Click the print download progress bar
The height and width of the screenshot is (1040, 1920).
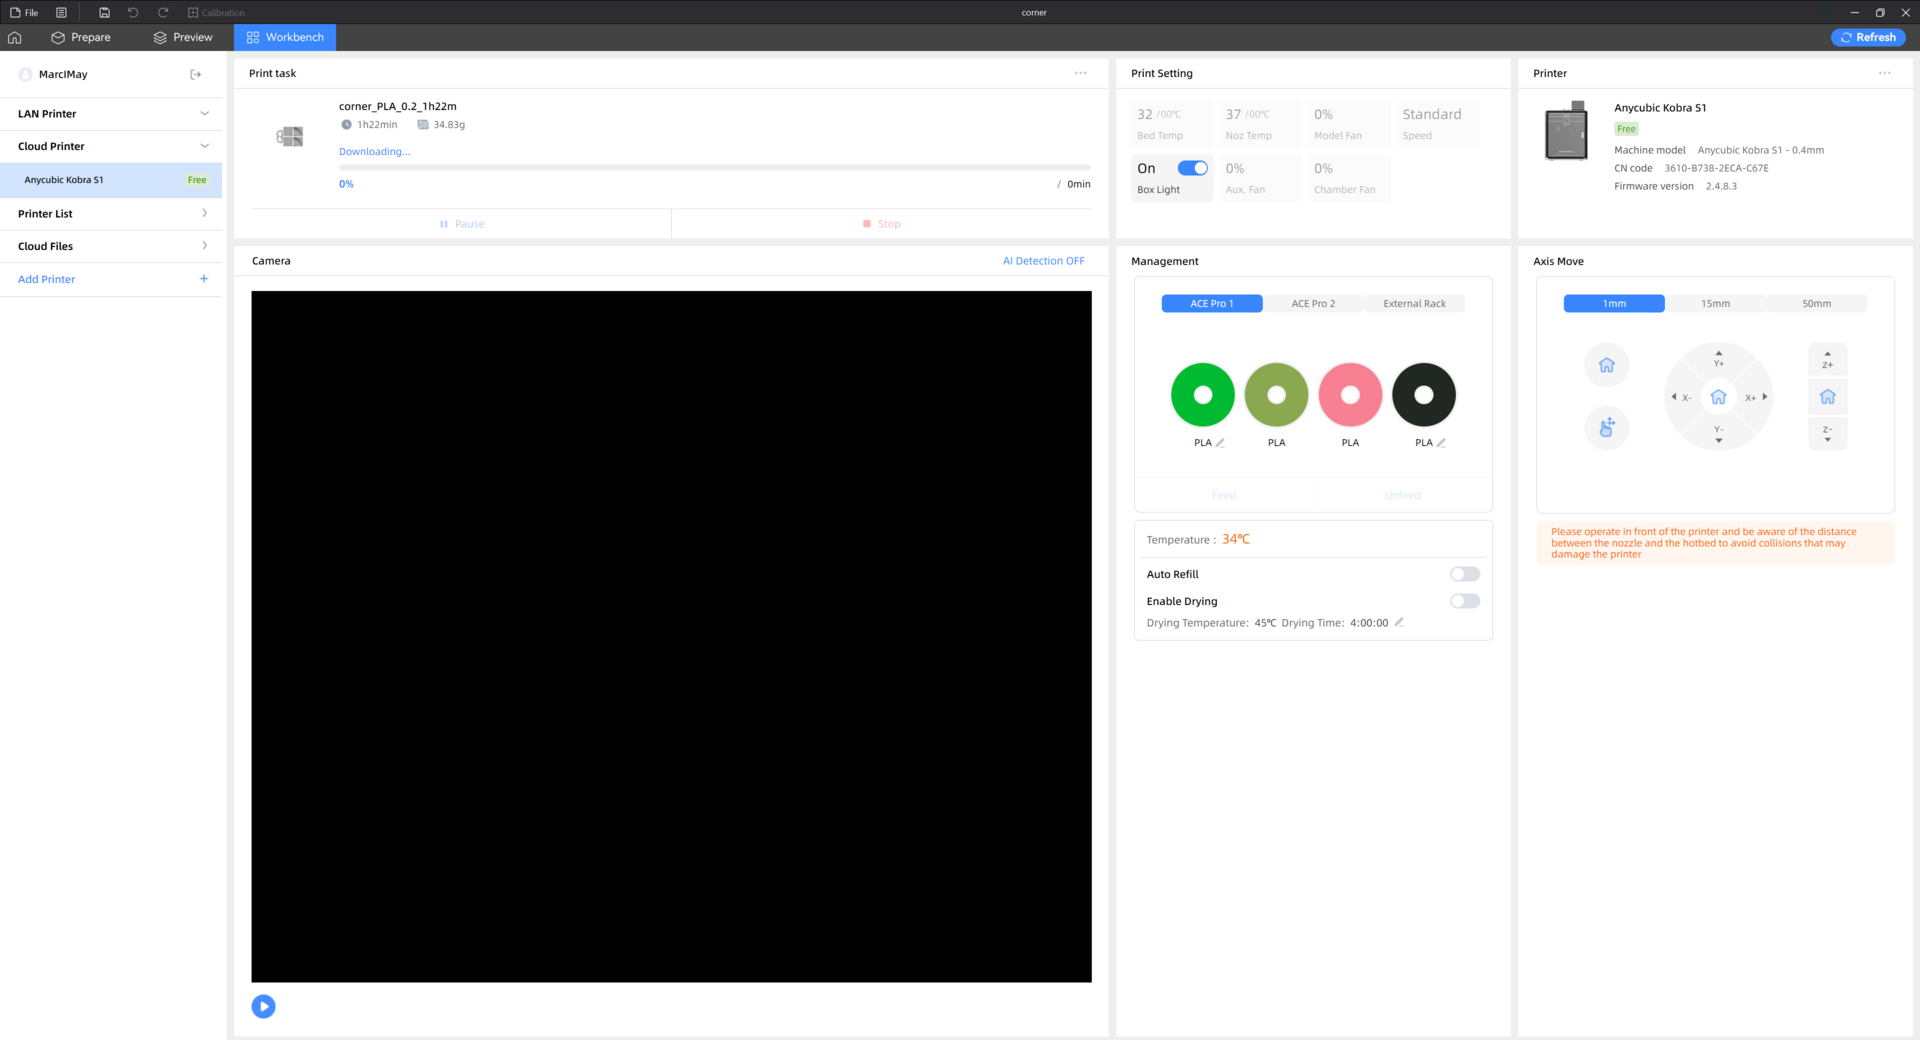715,168
